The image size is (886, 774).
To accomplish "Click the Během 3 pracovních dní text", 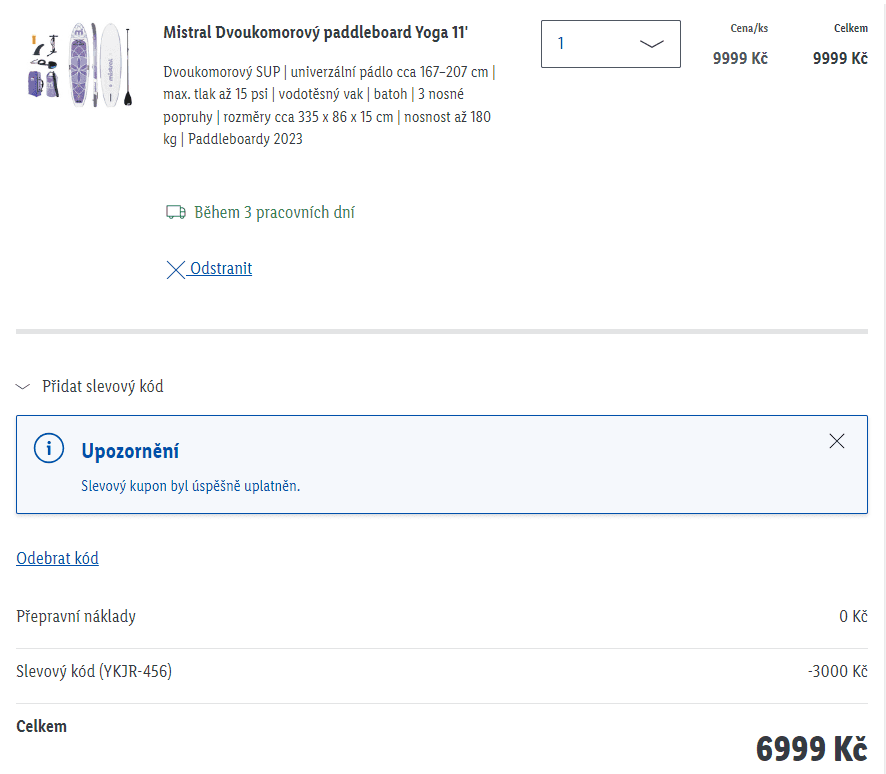I will pyautogui.click(x=275, y=212).
